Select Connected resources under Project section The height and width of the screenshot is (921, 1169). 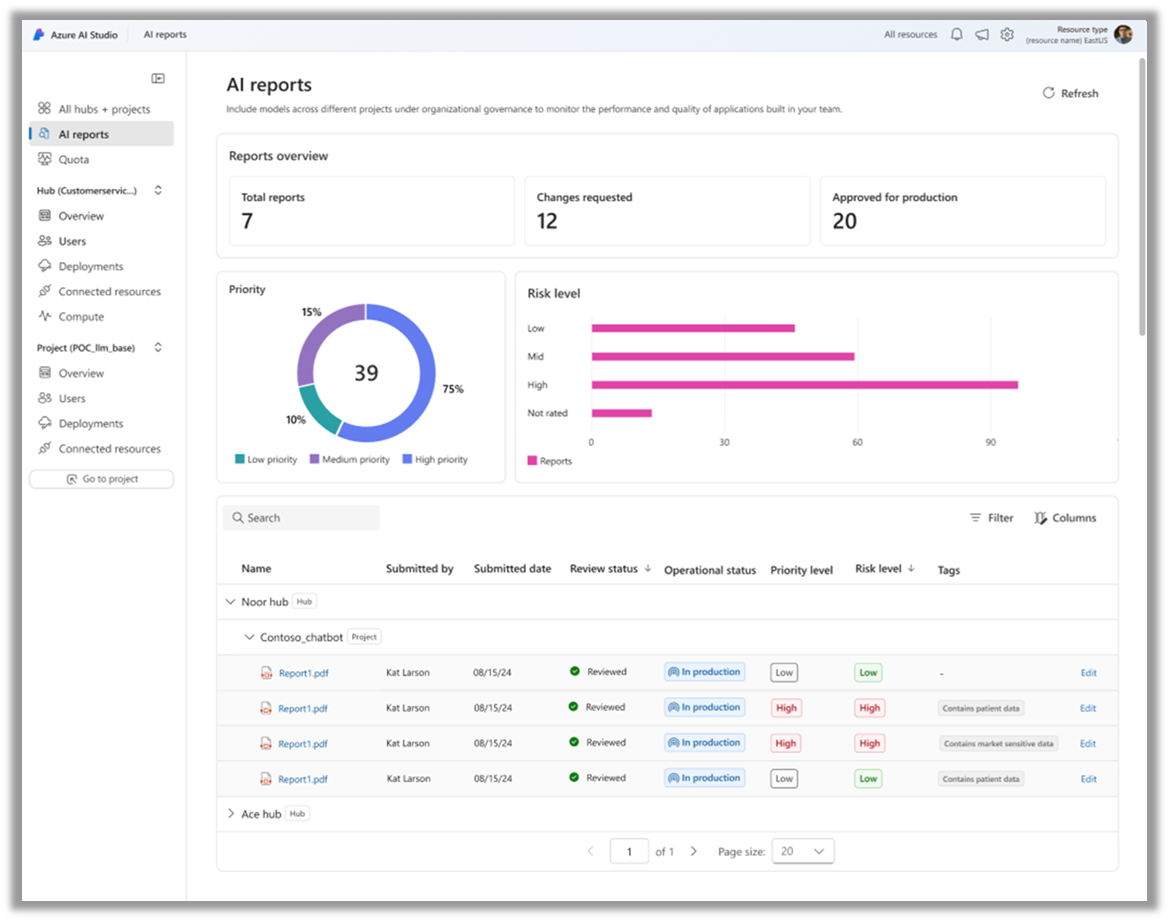pos(110,448)
